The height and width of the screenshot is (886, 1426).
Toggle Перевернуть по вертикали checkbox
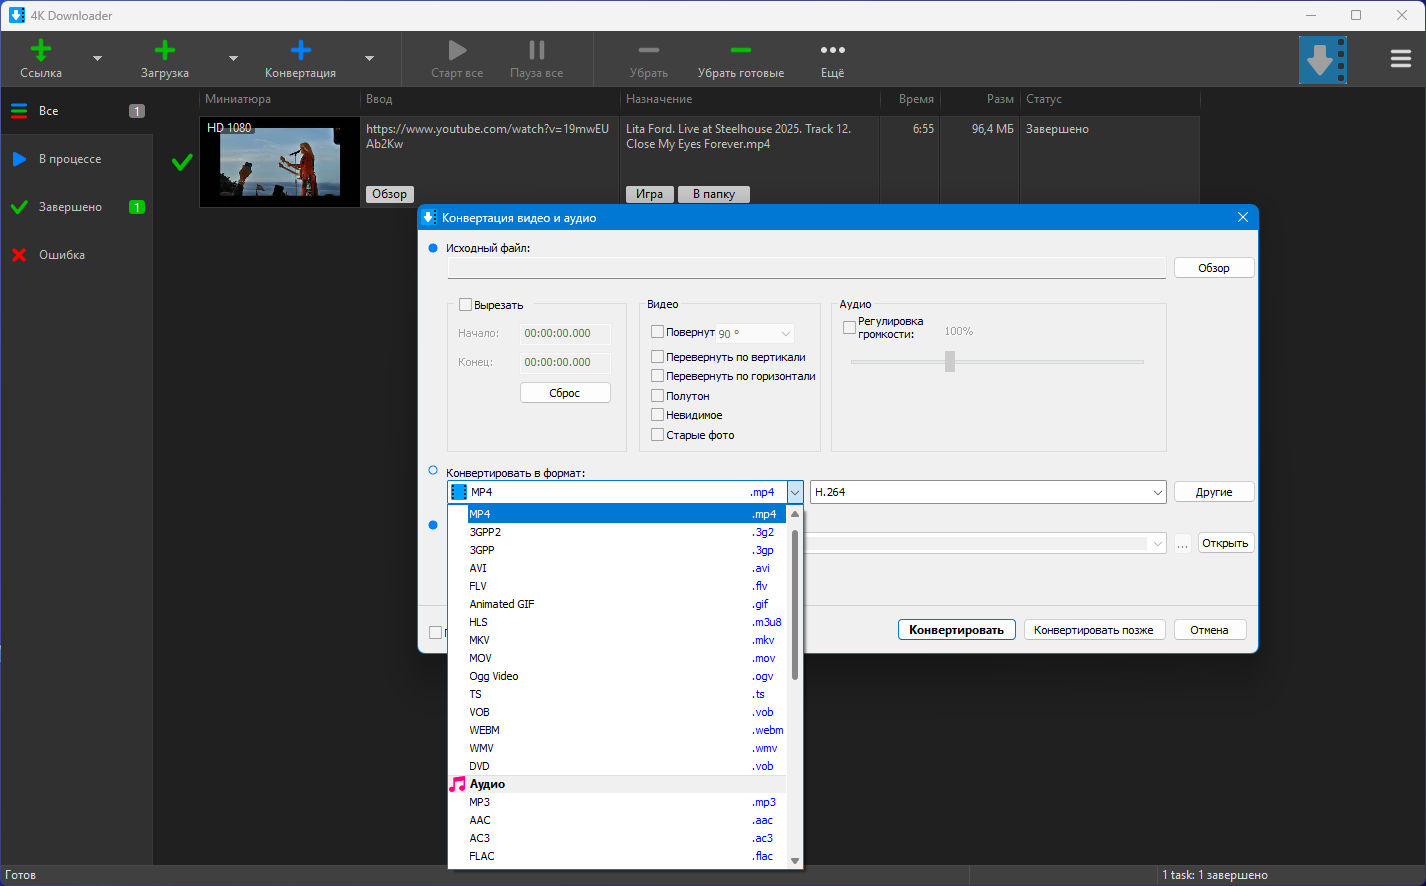coord(657,357)
